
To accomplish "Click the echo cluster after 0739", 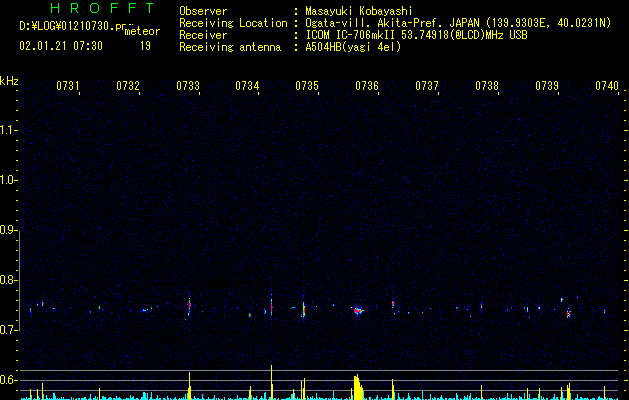I will [568, 313].
